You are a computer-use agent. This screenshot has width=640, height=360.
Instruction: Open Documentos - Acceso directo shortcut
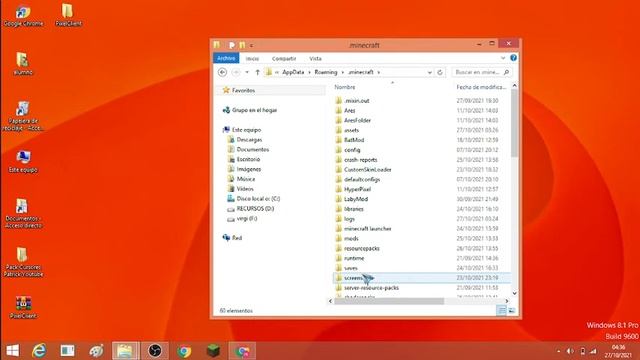click(23, 213)
